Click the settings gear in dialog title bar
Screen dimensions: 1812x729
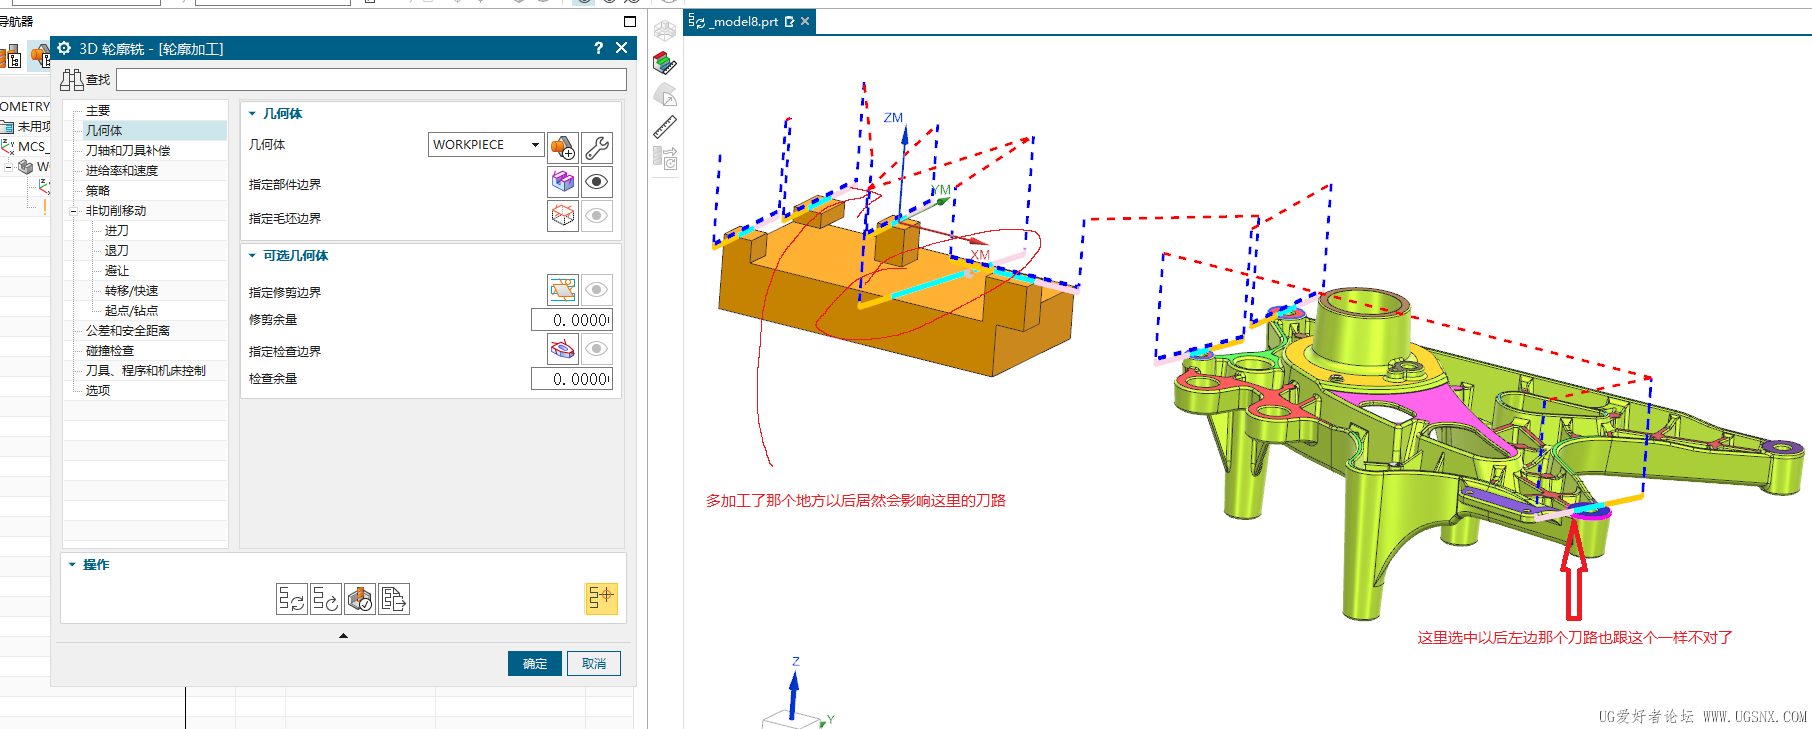tap(64, 48)
